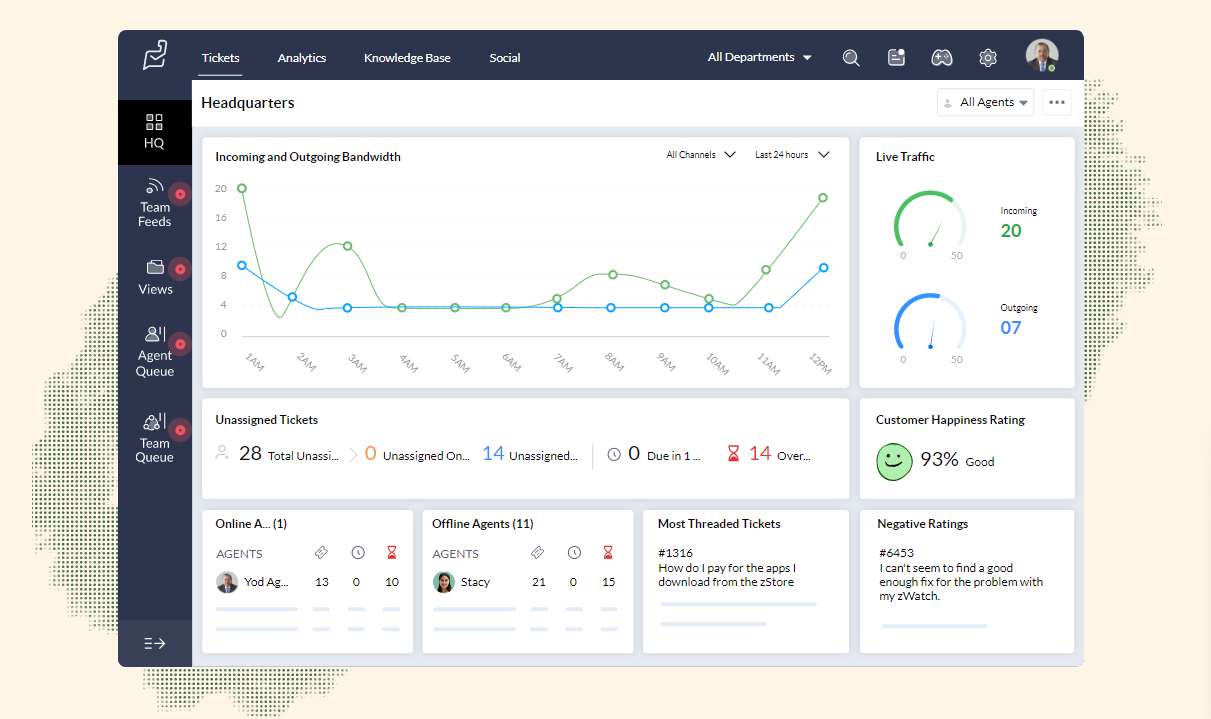
Task: Click the 14 Unassigned count in blue
Action: (x=493, y=454)
